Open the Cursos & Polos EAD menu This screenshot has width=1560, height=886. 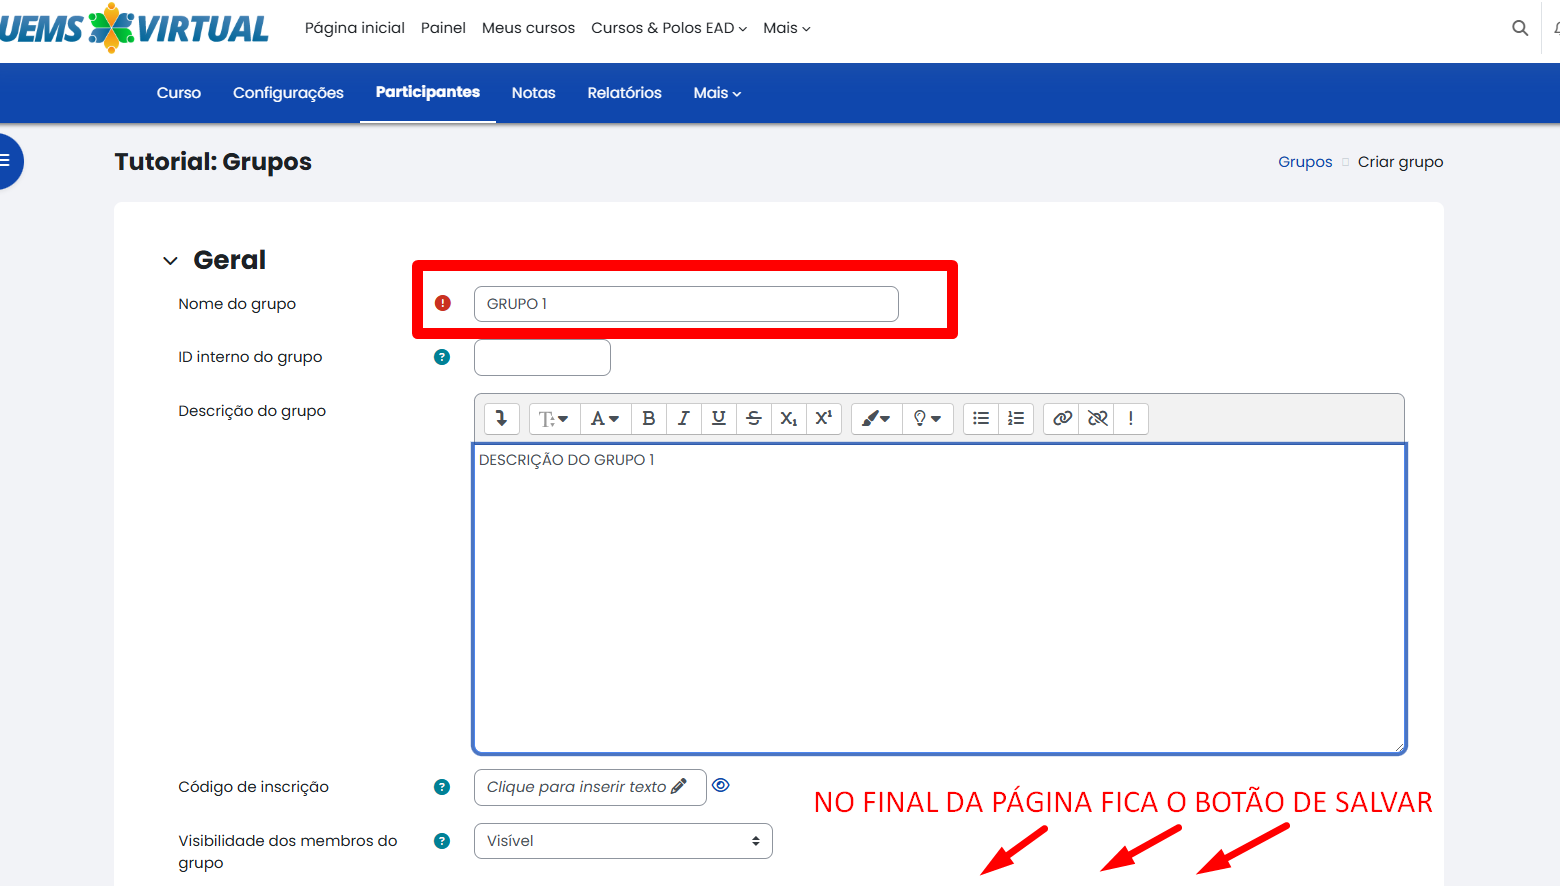tap(668, 28)
